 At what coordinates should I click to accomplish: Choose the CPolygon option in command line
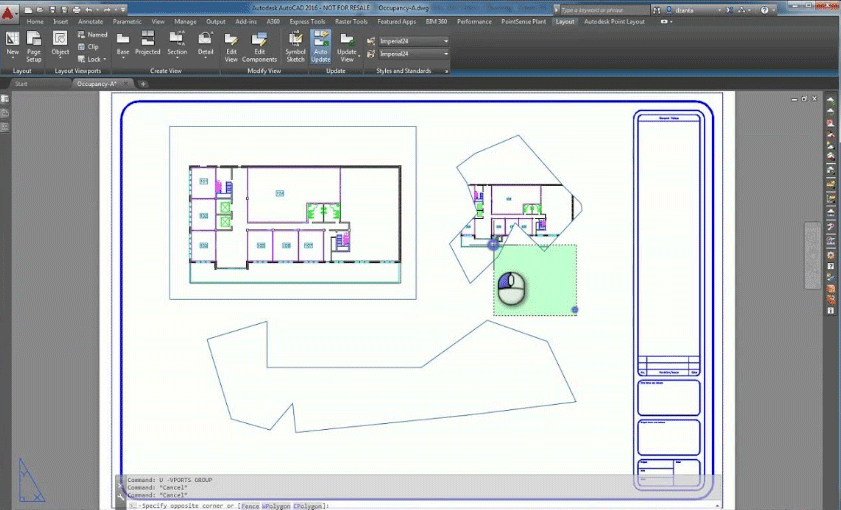coord(308,506)
